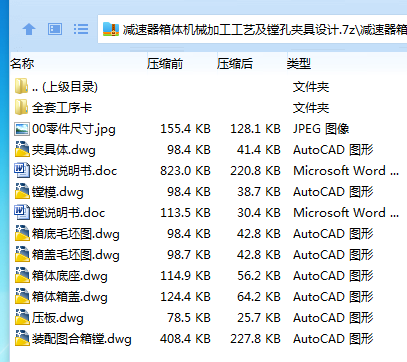Image resolution: width=407 pixels, height=362 pixels.
Task: Select file name 镗模.dwg
Action: [x=58, y=192]
